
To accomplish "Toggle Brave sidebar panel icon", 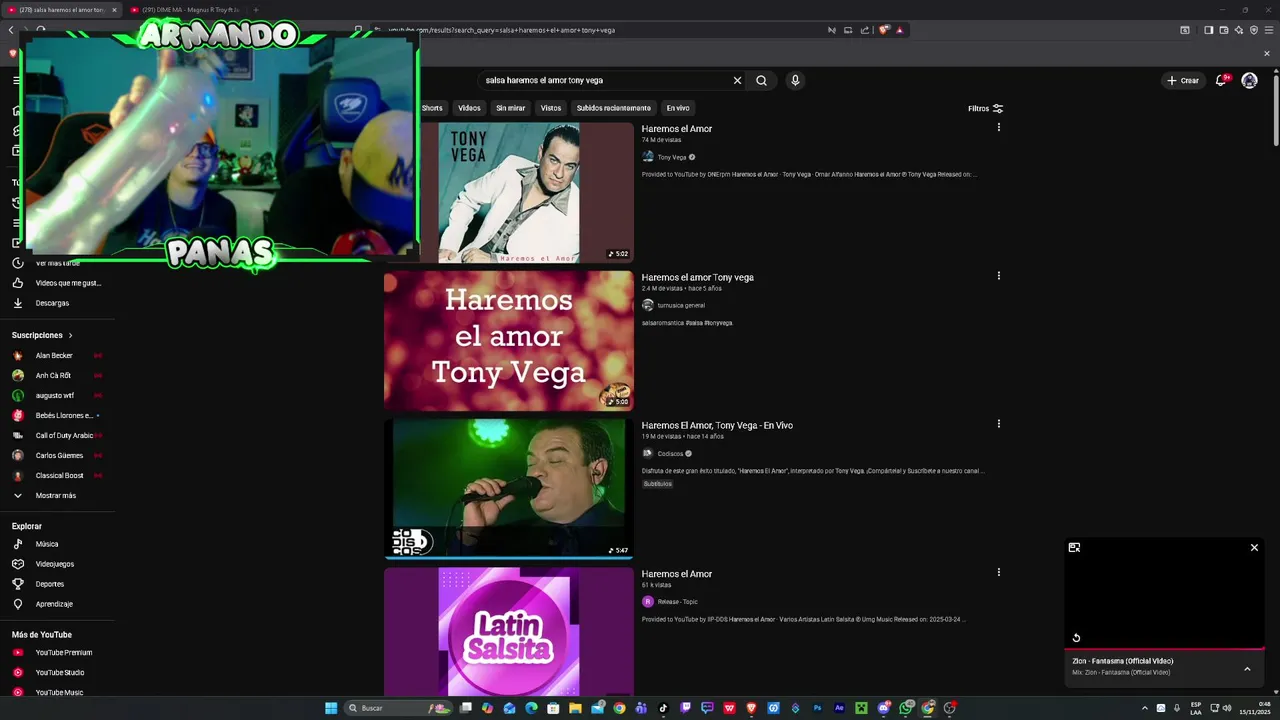I will [1208, 30].
